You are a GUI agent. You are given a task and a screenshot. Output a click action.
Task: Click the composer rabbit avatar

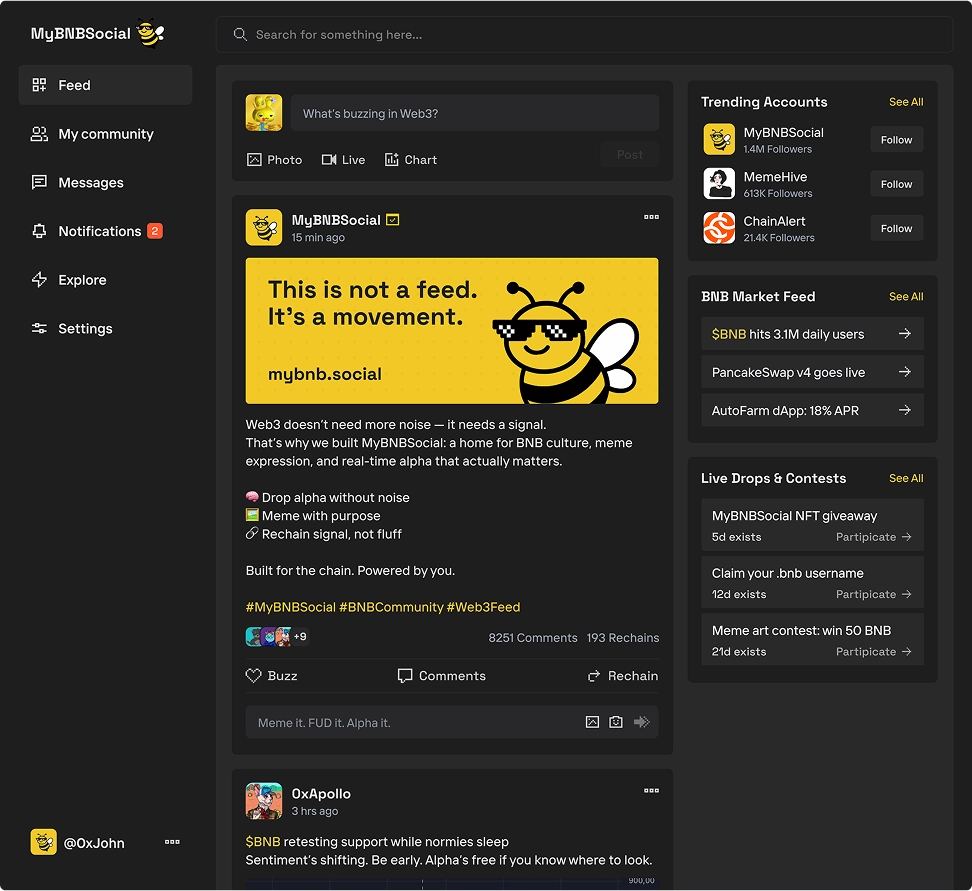pos(263,113)
